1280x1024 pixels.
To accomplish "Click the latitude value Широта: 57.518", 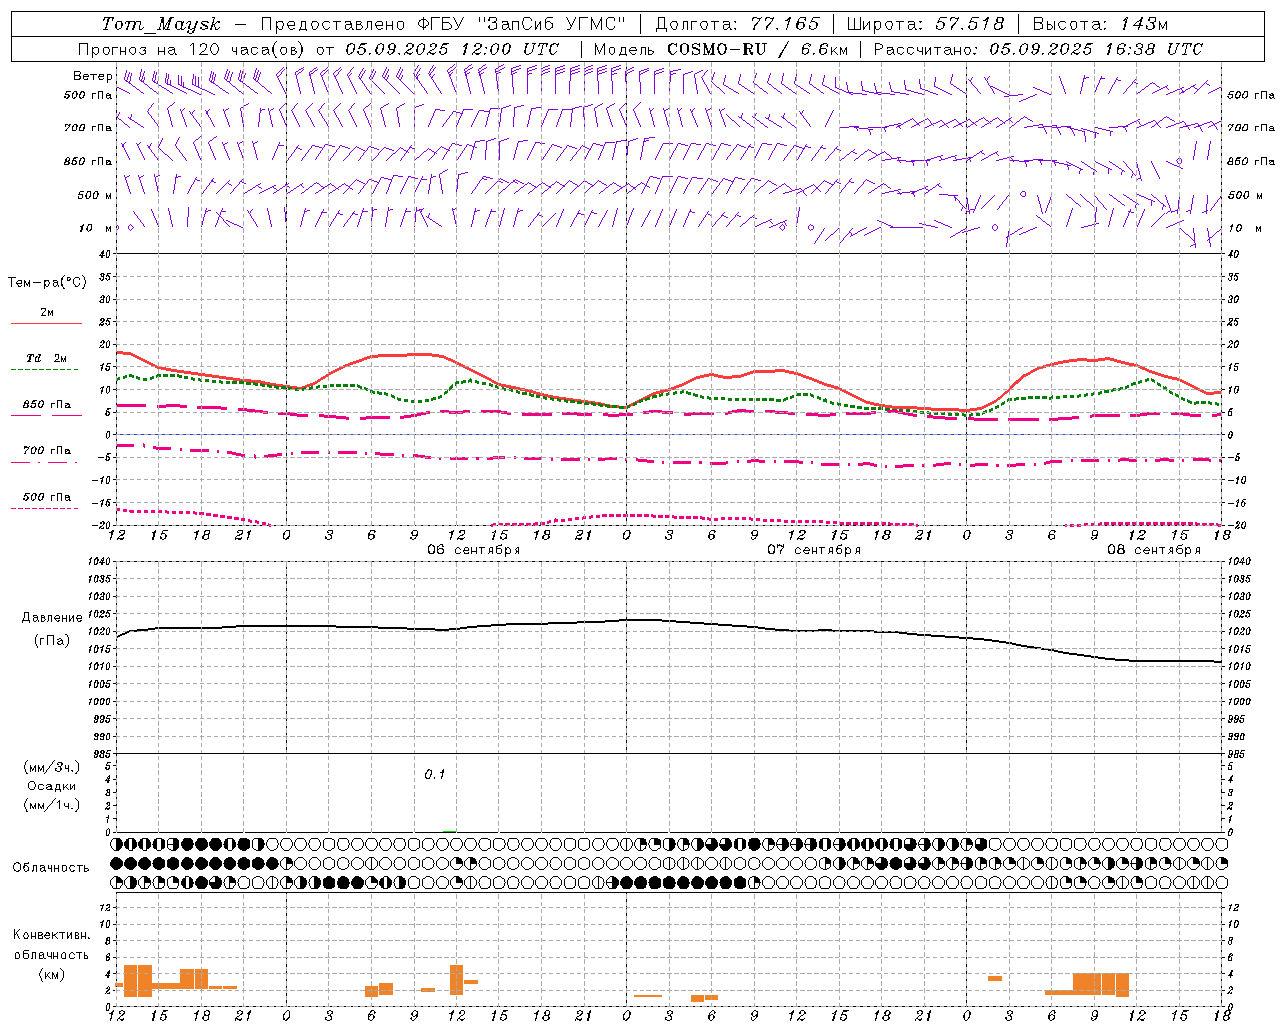I will (x=925, y=24).
